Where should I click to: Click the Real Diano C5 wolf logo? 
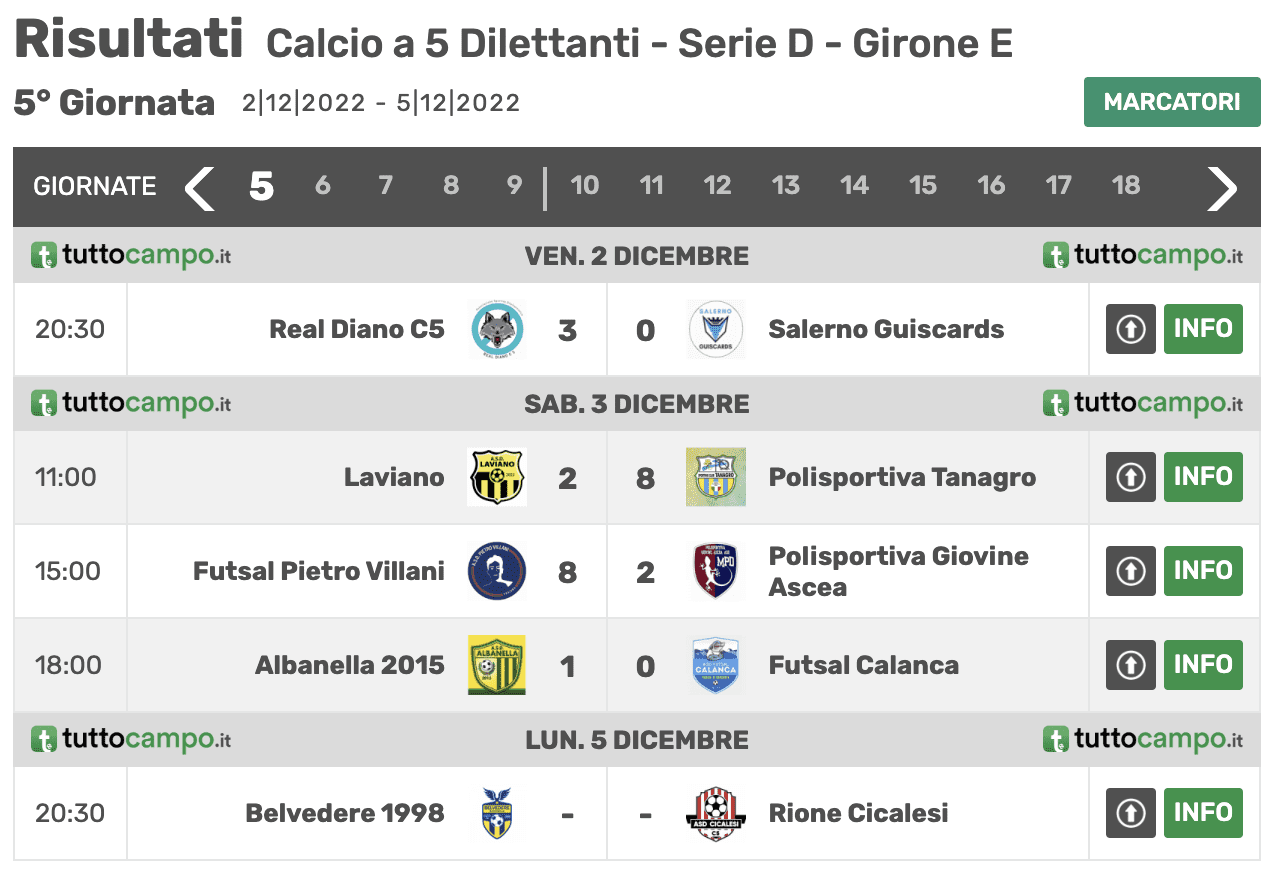(x=498, y=329)
